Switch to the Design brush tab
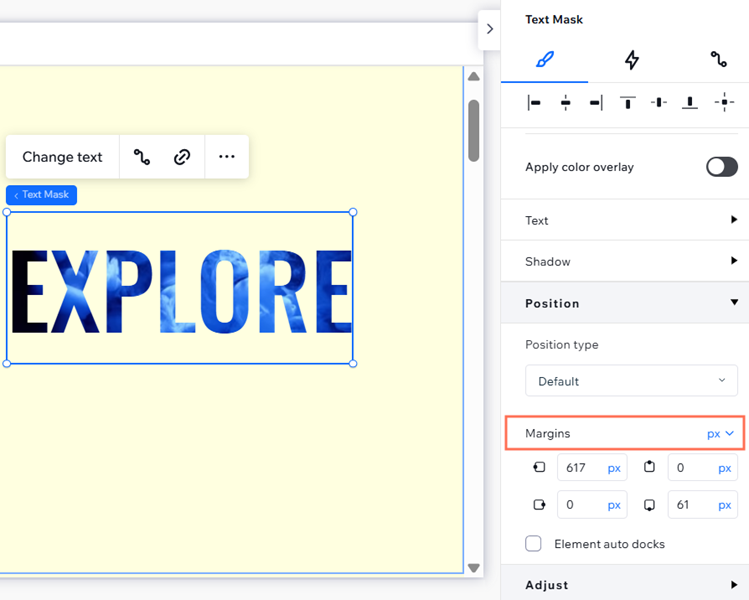This screenshot has height=600, width=749. point(544,60)
